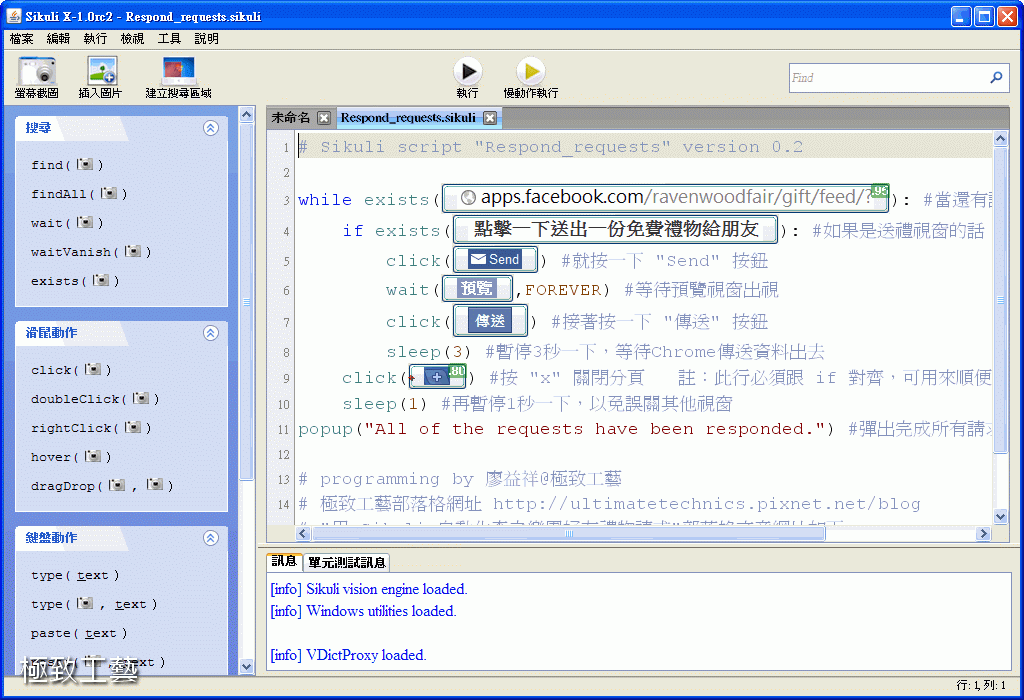Insert wait() command from sidebar

coord(67,223)
